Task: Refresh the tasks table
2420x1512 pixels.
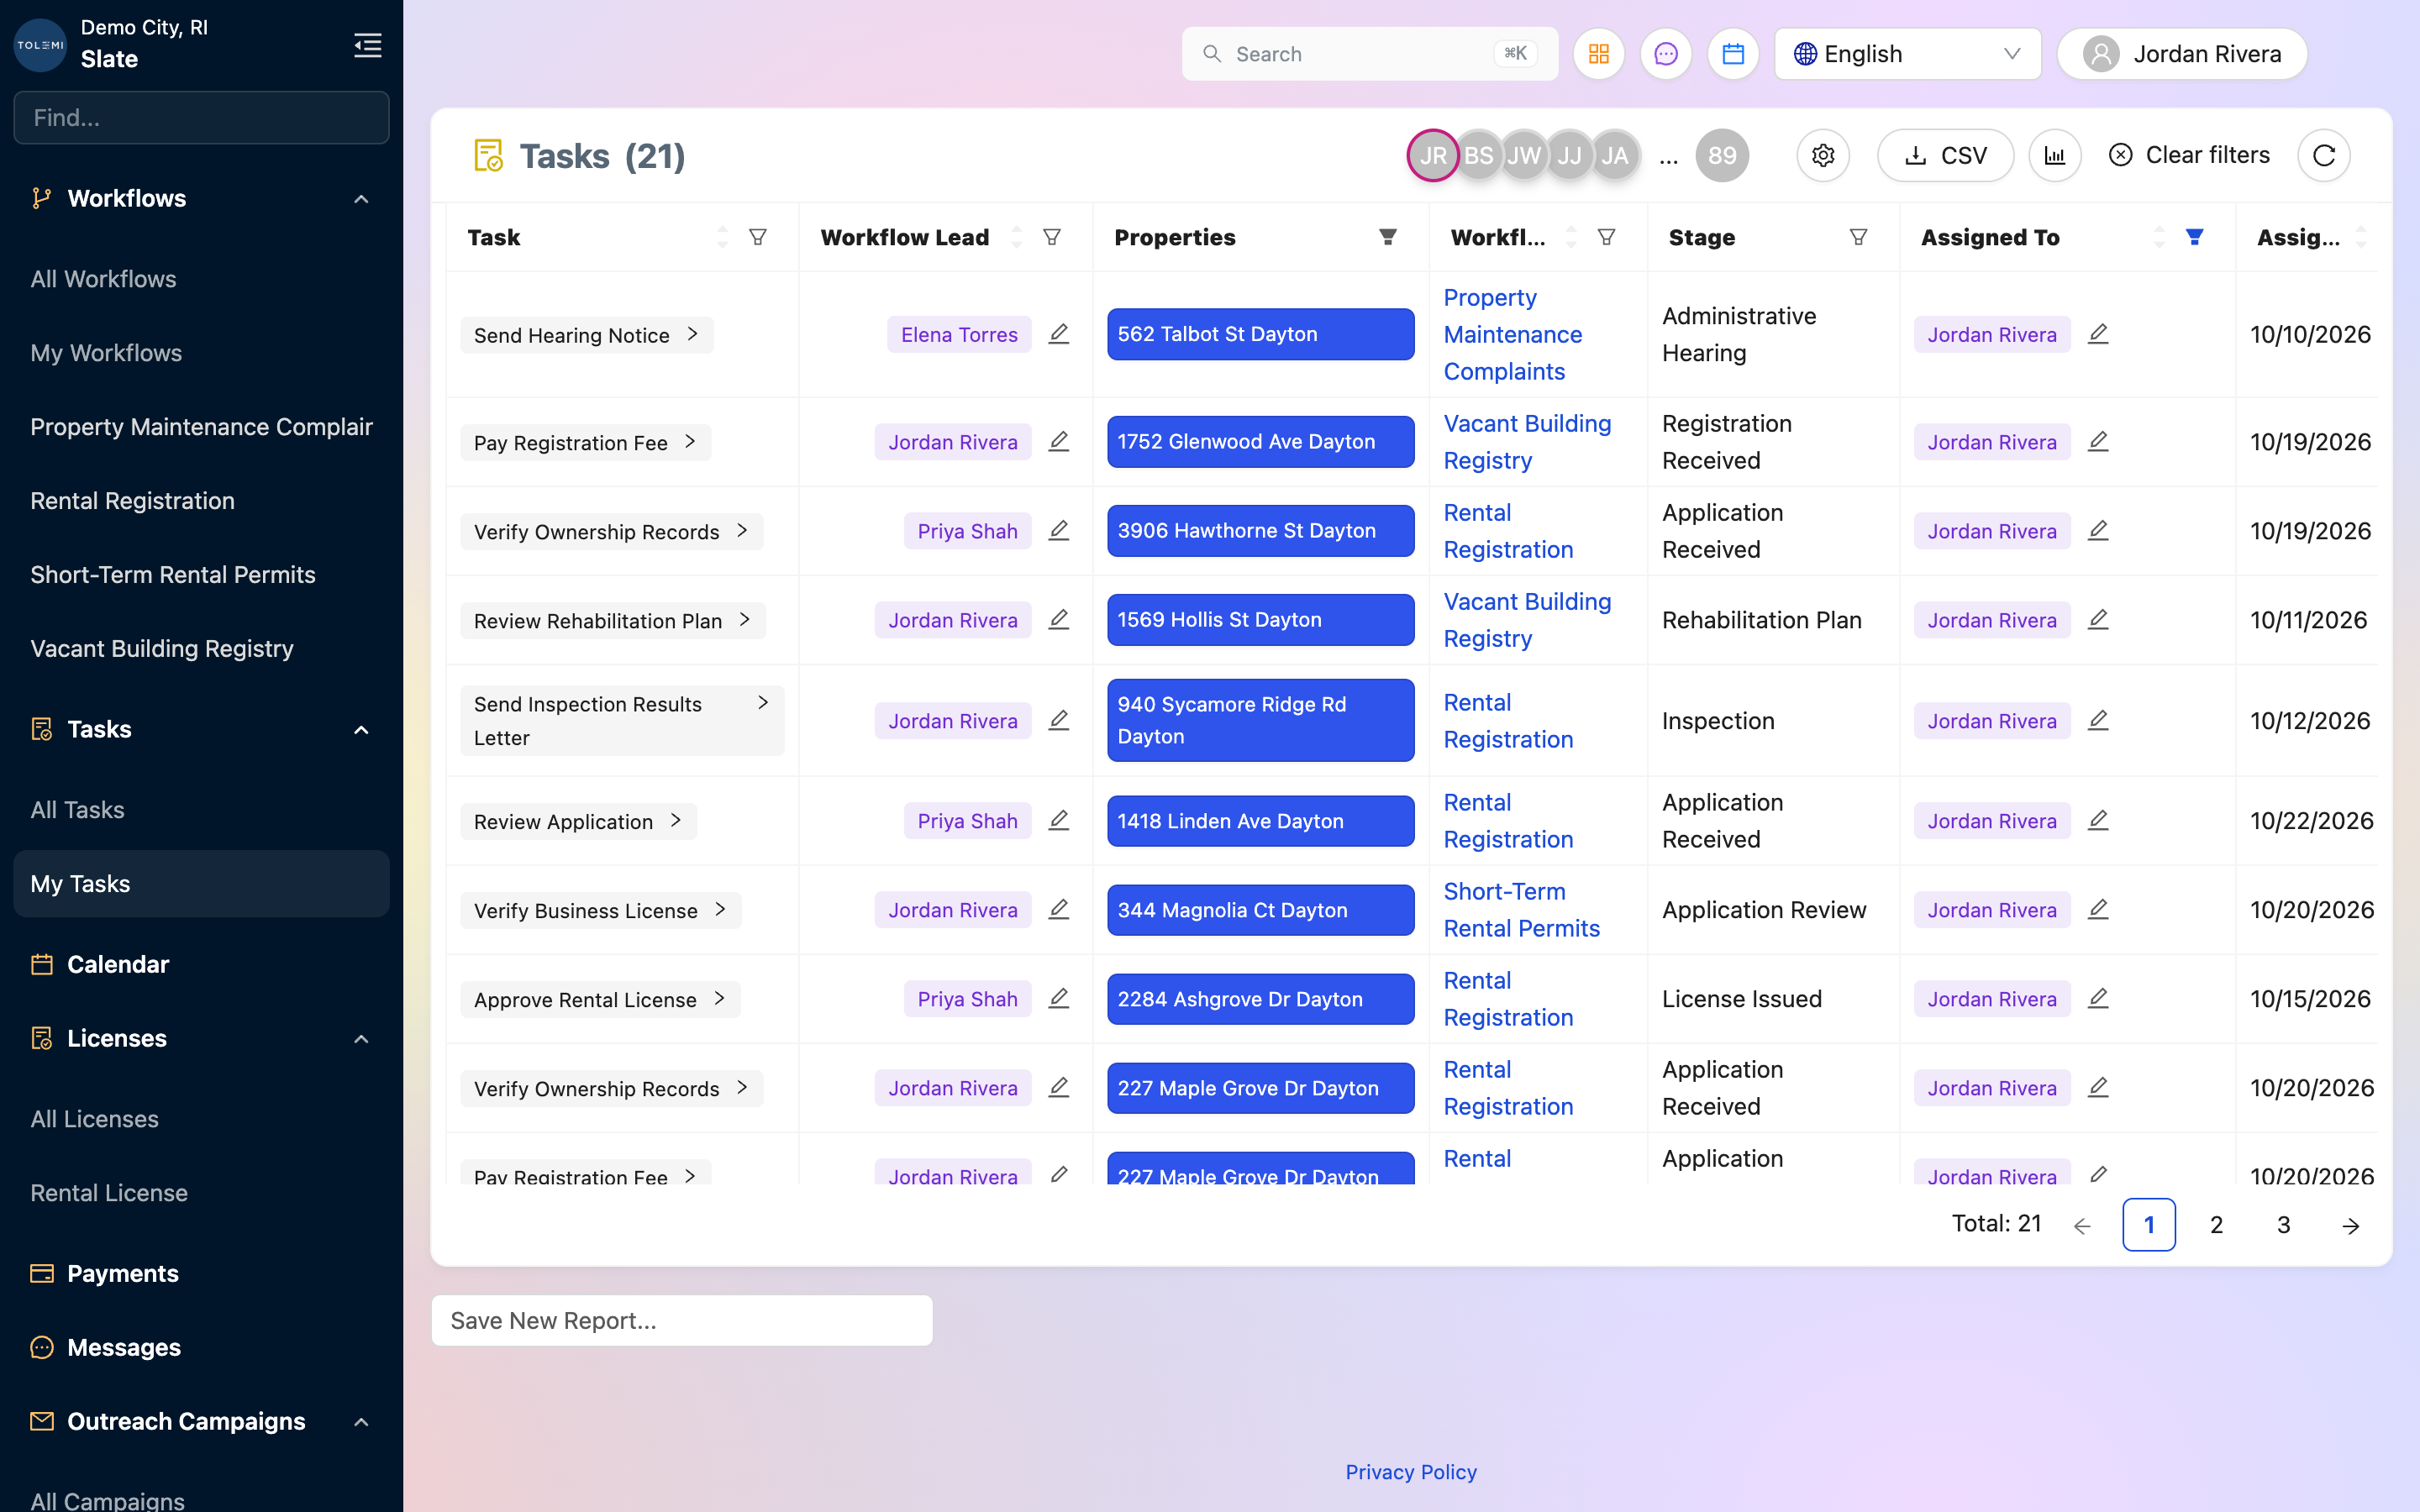Action: tap(2323, 156)
